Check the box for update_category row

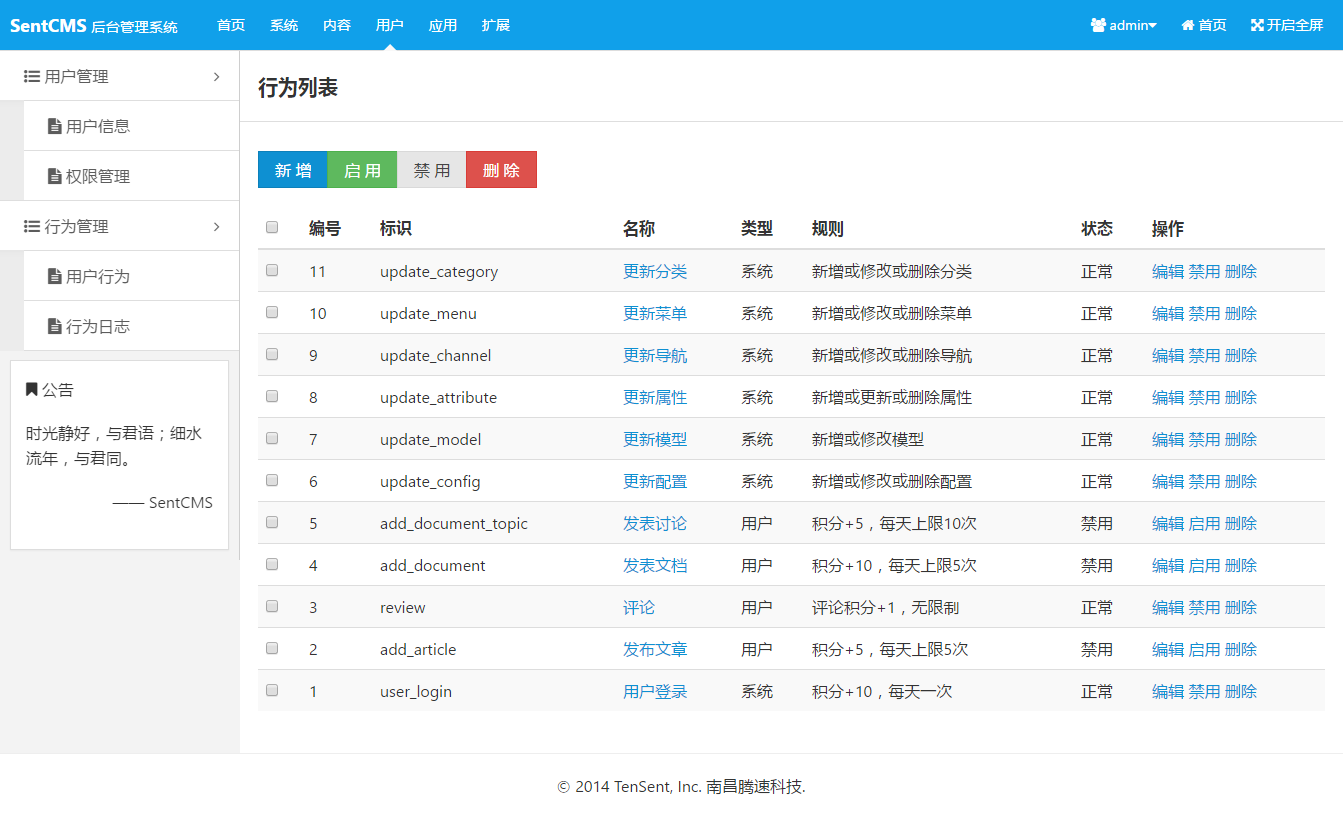point(272,270)
